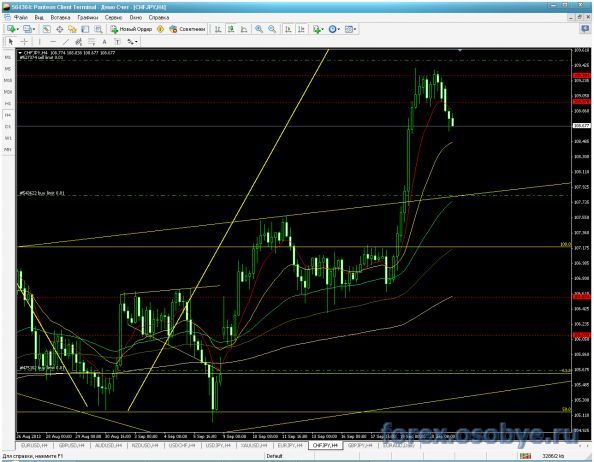Open the Strategy Tester icon
Viewport: 594px width, 462px height.
pos(98,29)
